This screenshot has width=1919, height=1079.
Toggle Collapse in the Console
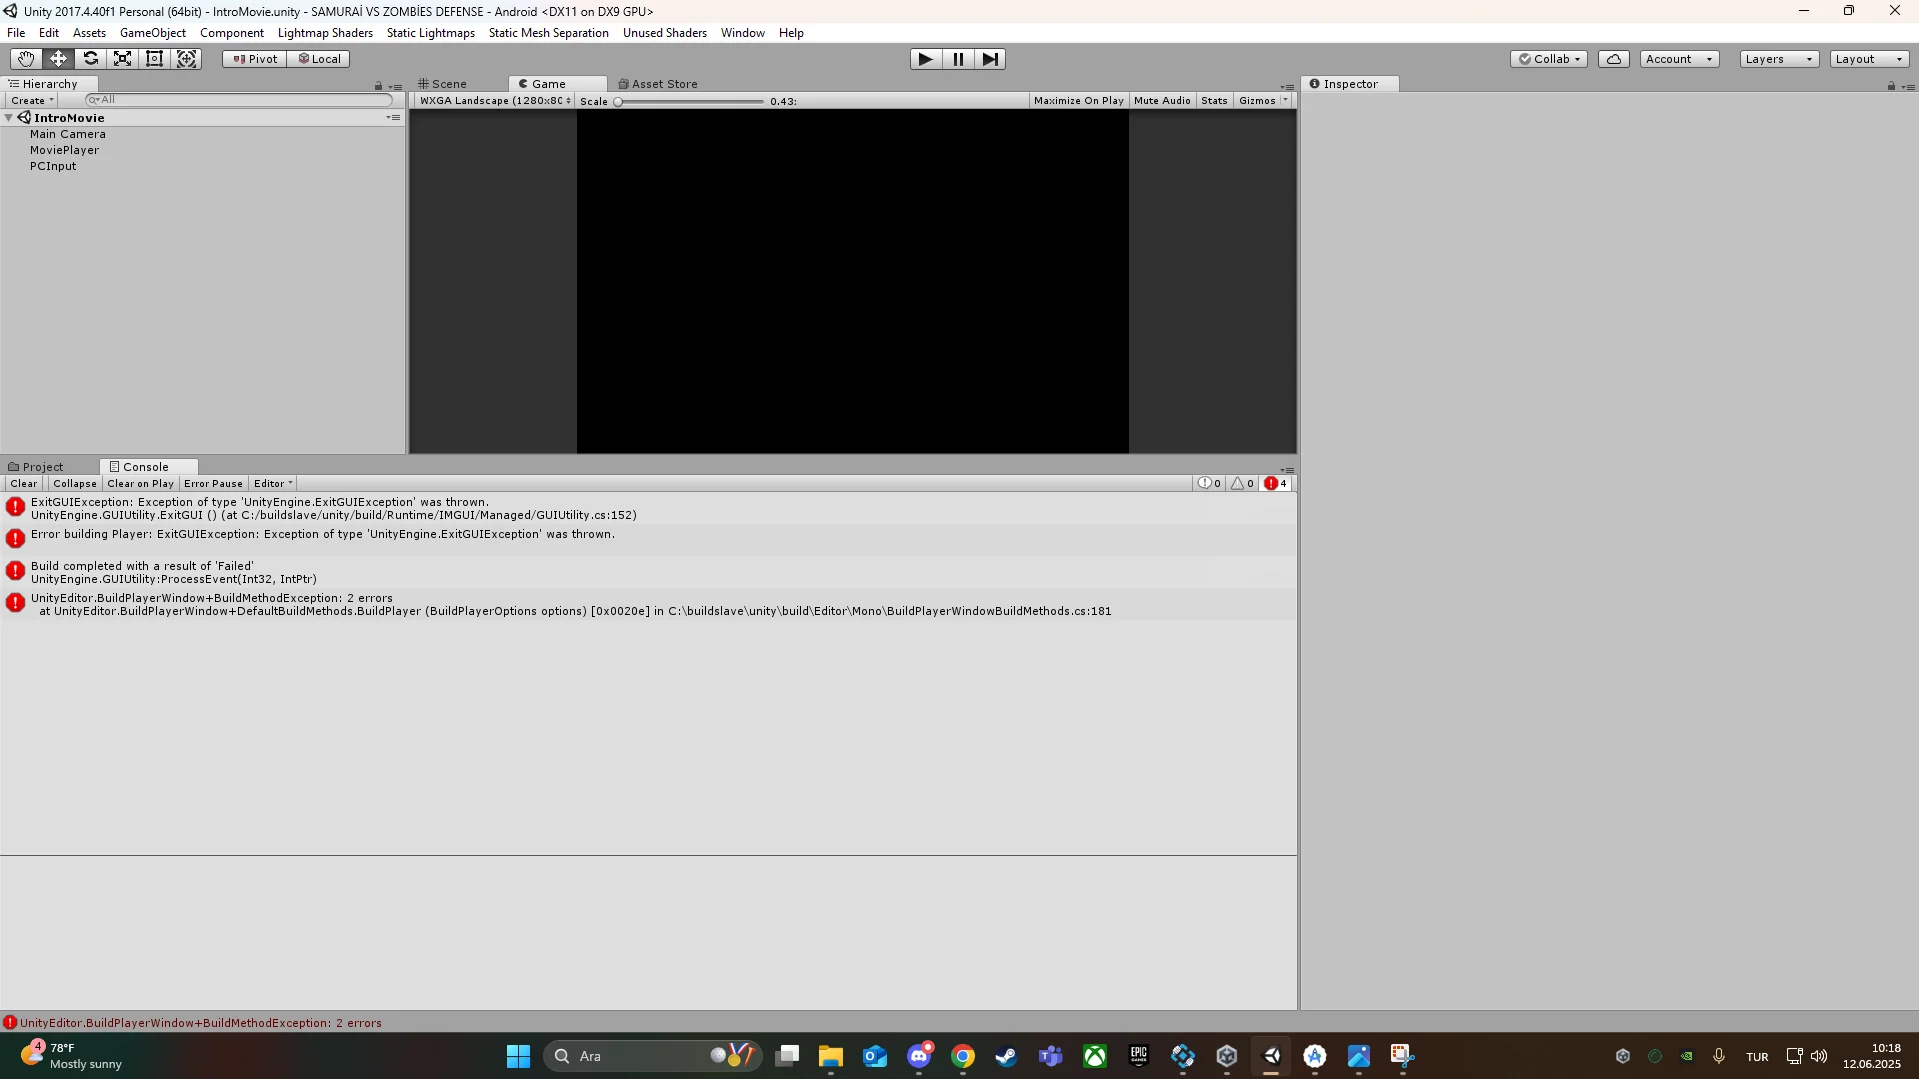tap(75, 484)
